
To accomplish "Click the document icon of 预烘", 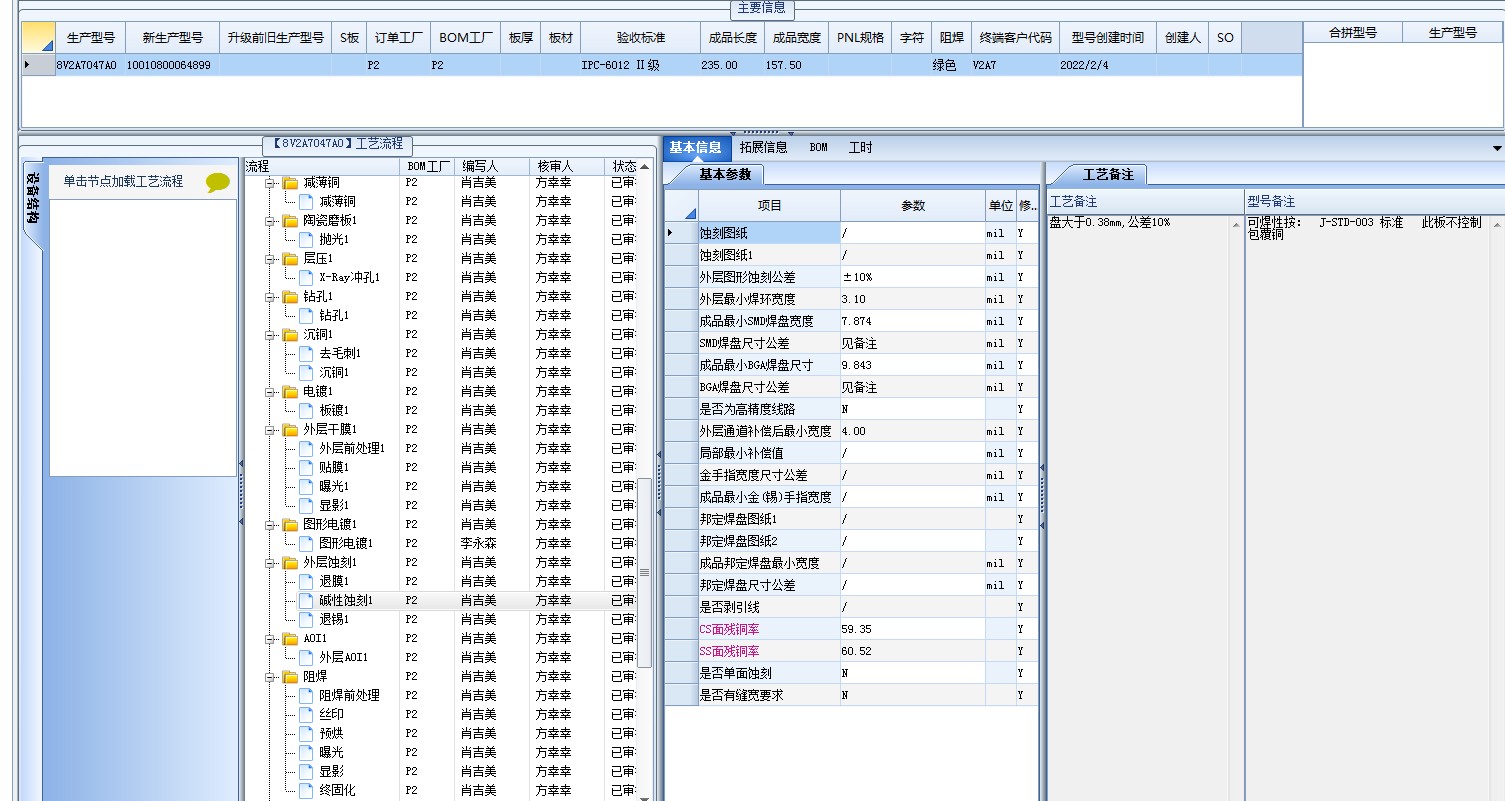I will (x=306, y=734).
